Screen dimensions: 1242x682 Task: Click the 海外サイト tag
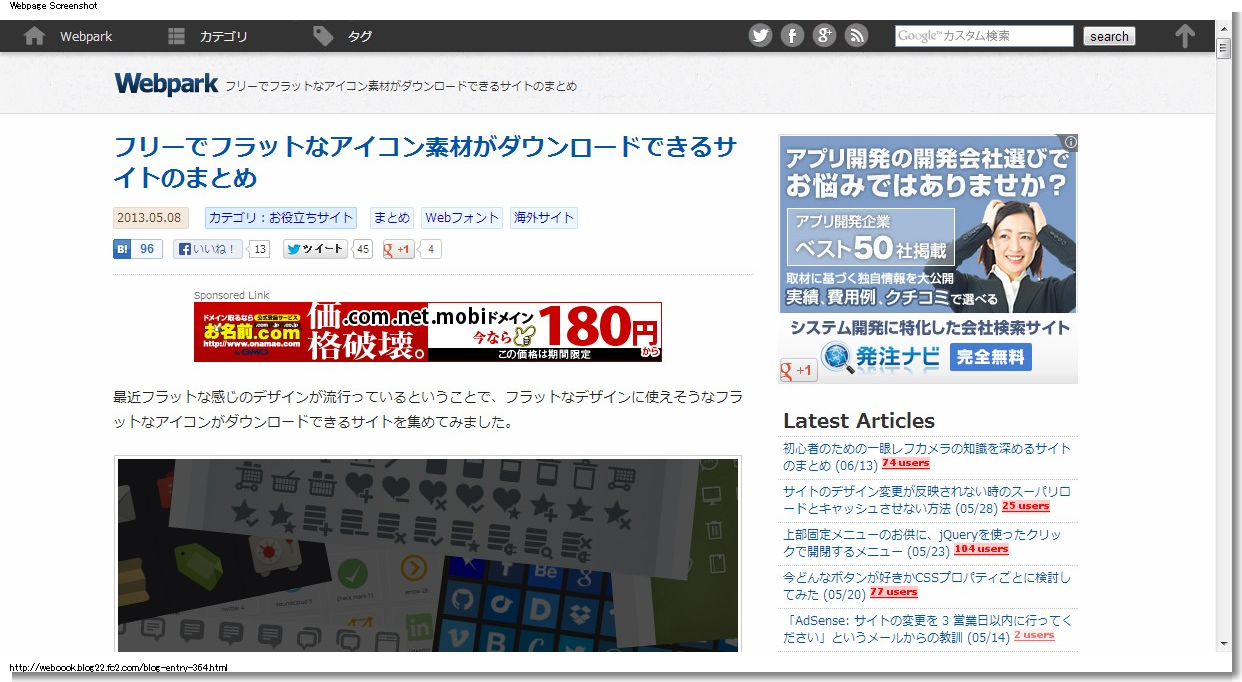(544, 218)
